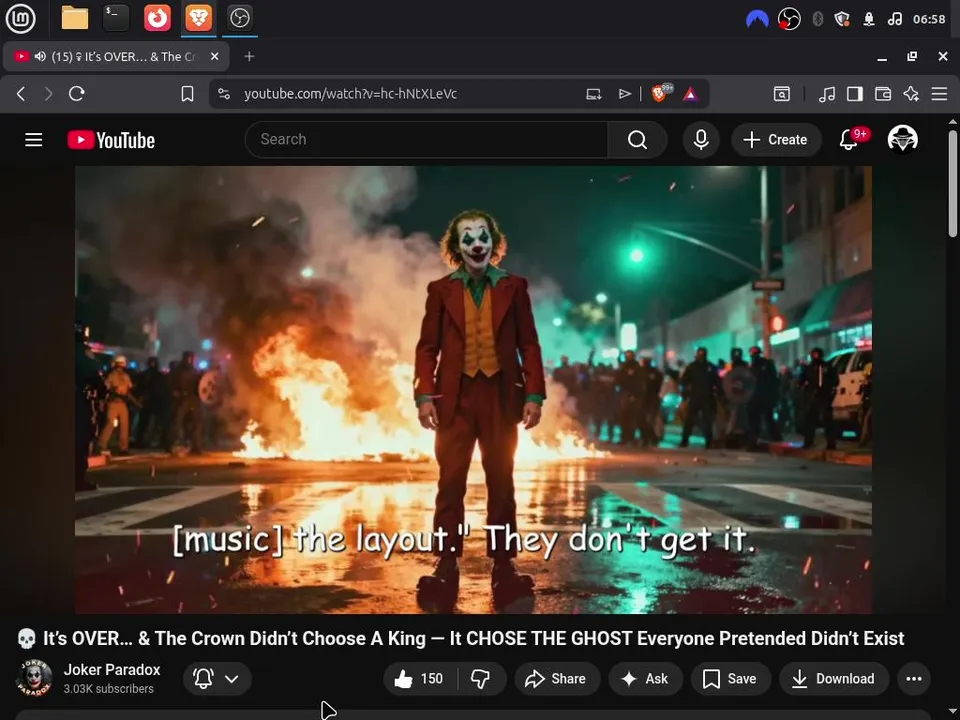Open the browser media controls music icon
This screenshot has width=960, height=720.
coord(827,94)
